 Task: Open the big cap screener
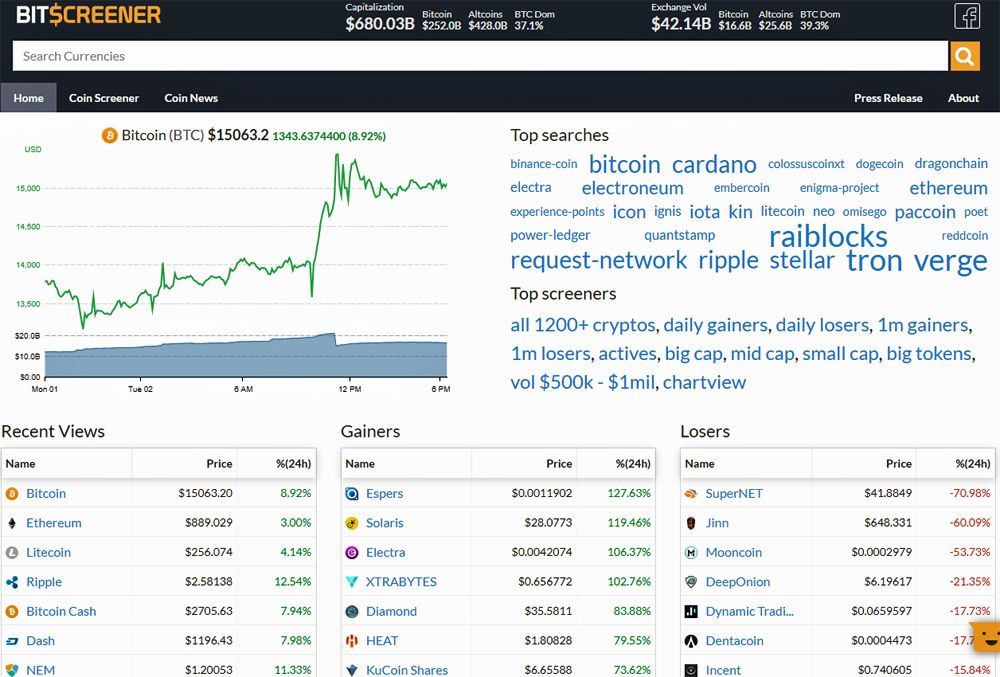[x=694, y=354]
